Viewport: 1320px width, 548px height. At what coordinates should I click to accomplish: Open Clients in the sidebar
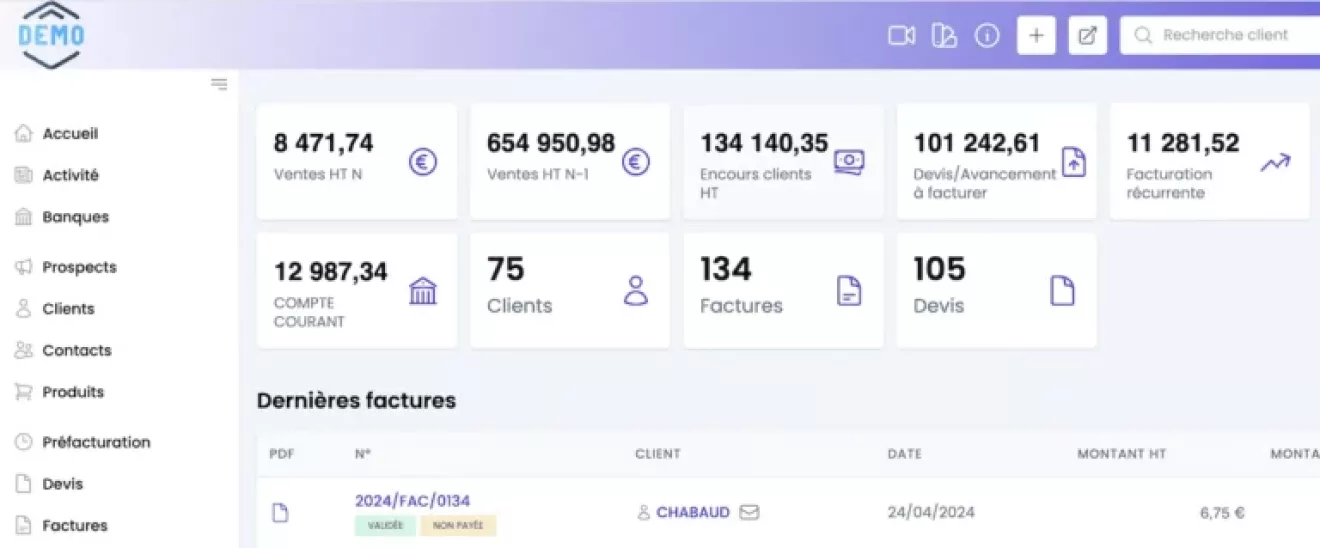[x=69, y=309]
